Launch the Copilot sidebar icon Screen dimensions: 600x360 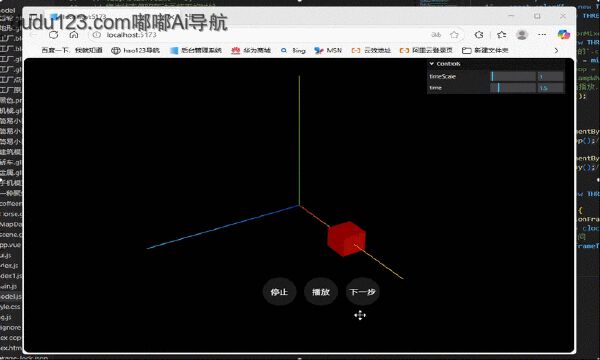coord(563,35)
